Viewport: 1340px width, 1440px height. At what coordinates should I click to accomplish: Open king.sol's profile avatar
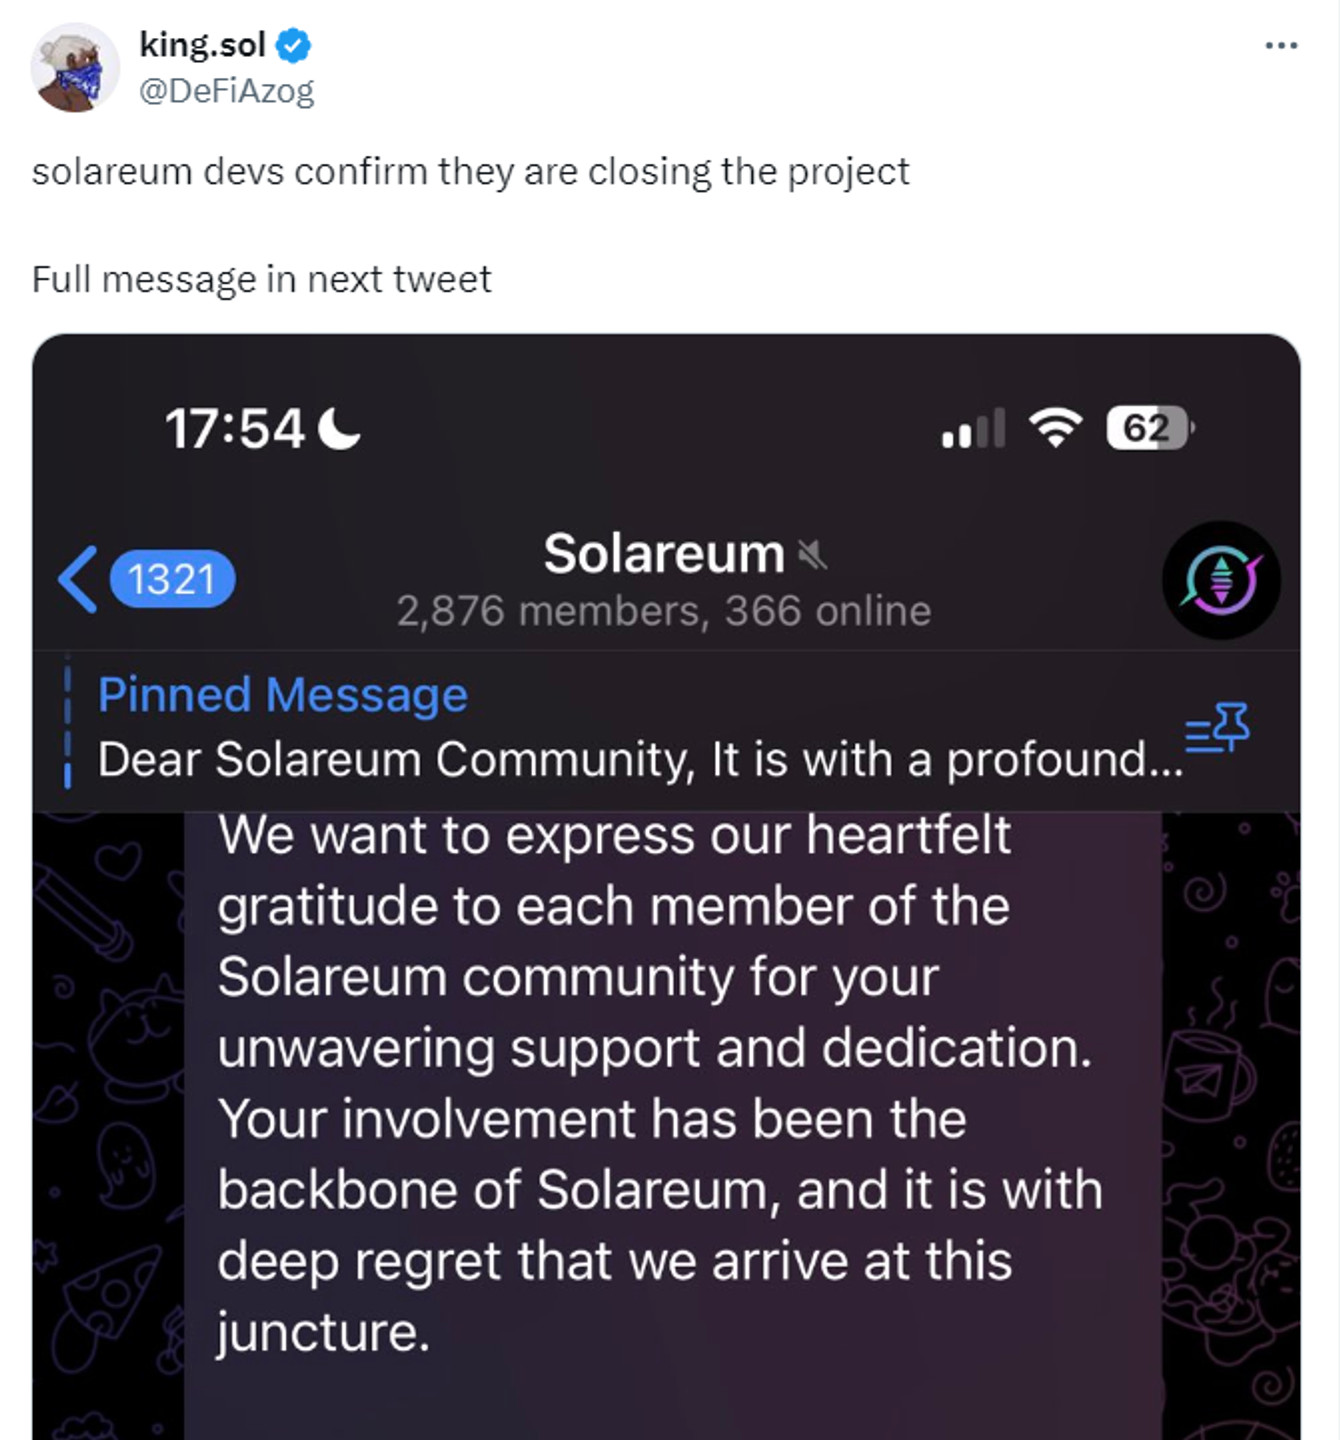[75, 68]
